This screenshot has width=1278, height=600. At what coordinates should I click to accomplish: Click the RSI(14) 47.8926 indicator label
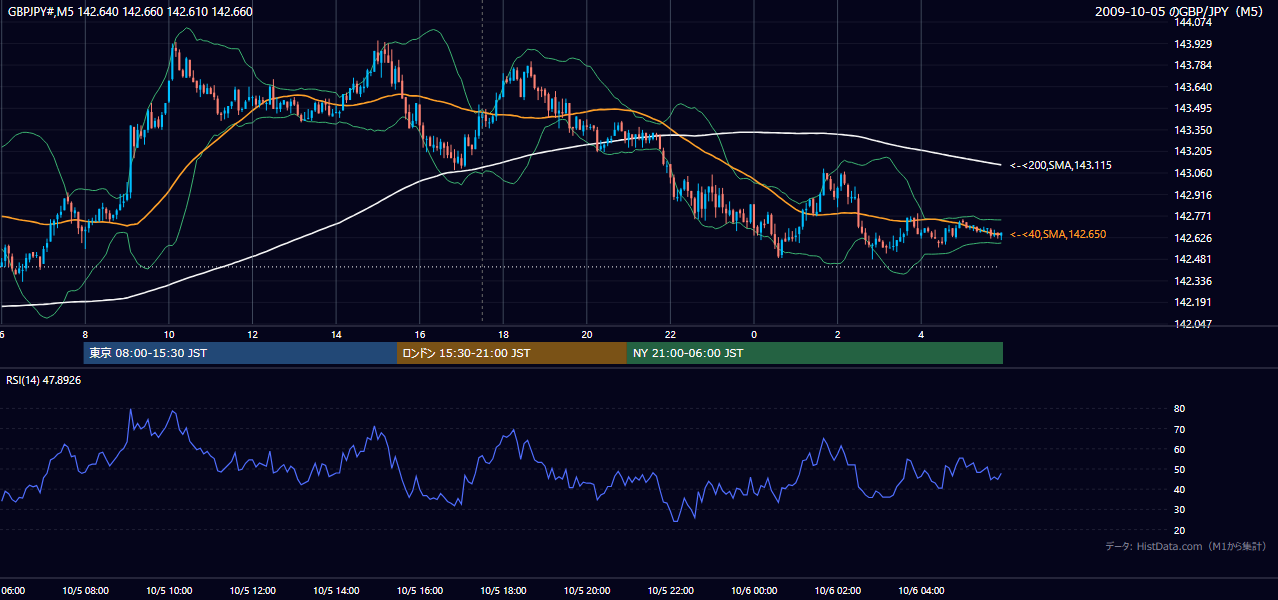[44, 380]
